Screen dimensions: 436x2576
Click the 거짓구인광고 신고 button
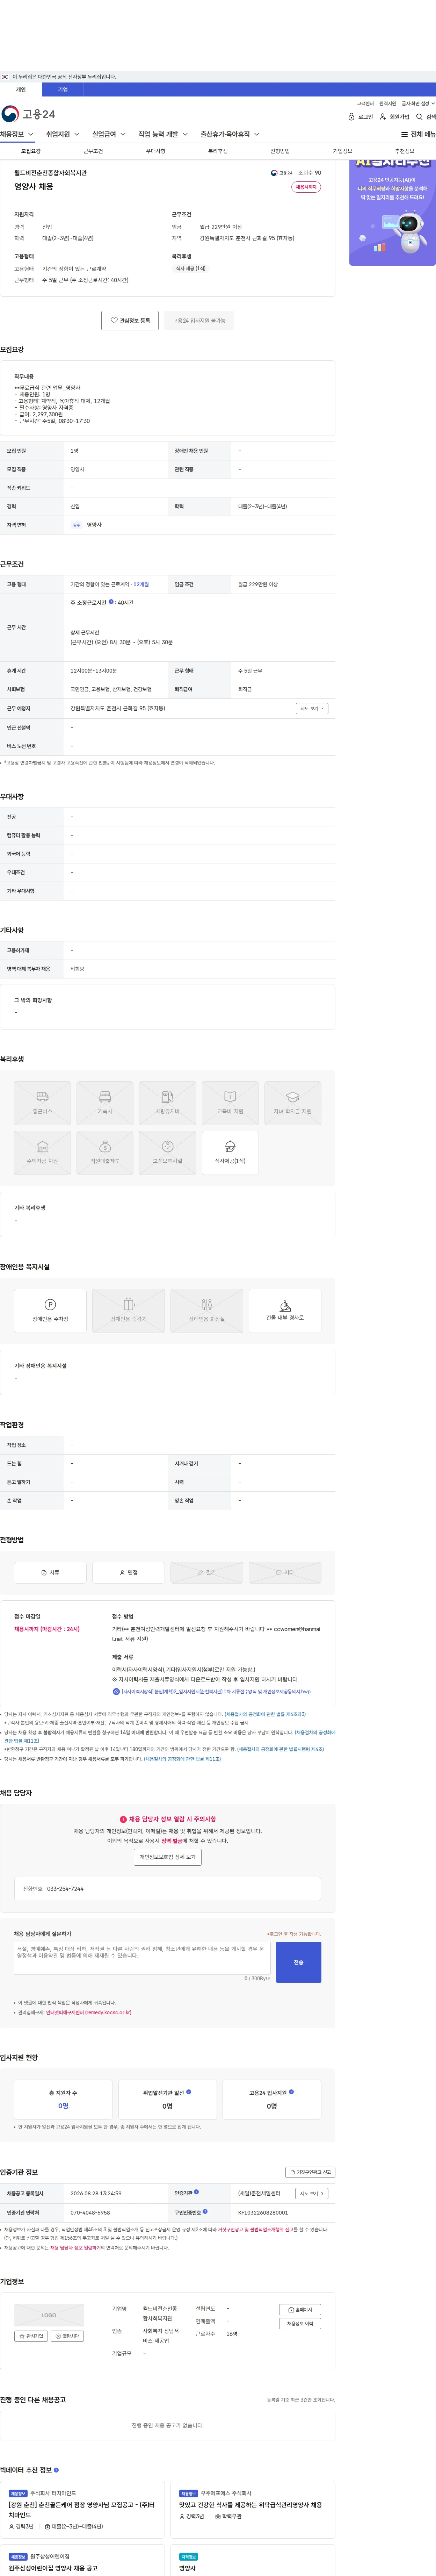[x=310, y=2172]
